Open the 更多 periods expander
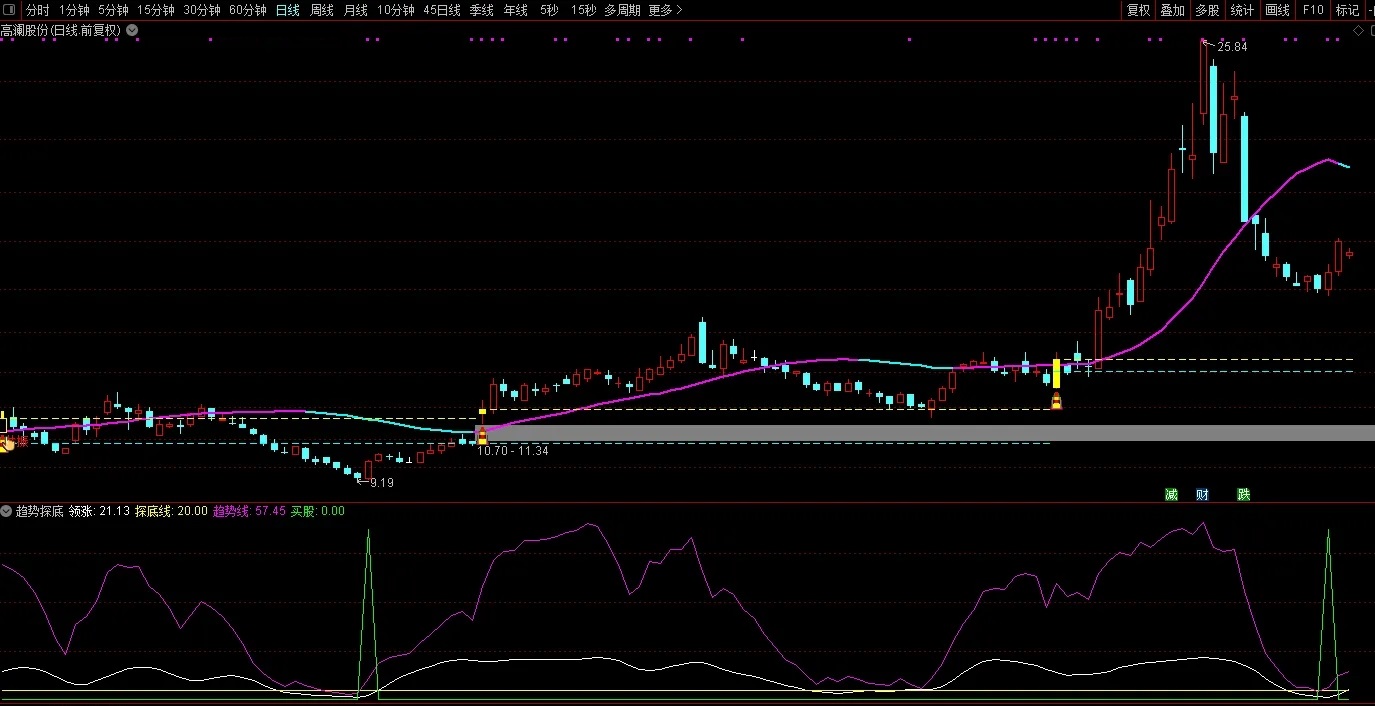Image resolution: width=1375 pixels, height=706 pixels. tap(665, 10)
